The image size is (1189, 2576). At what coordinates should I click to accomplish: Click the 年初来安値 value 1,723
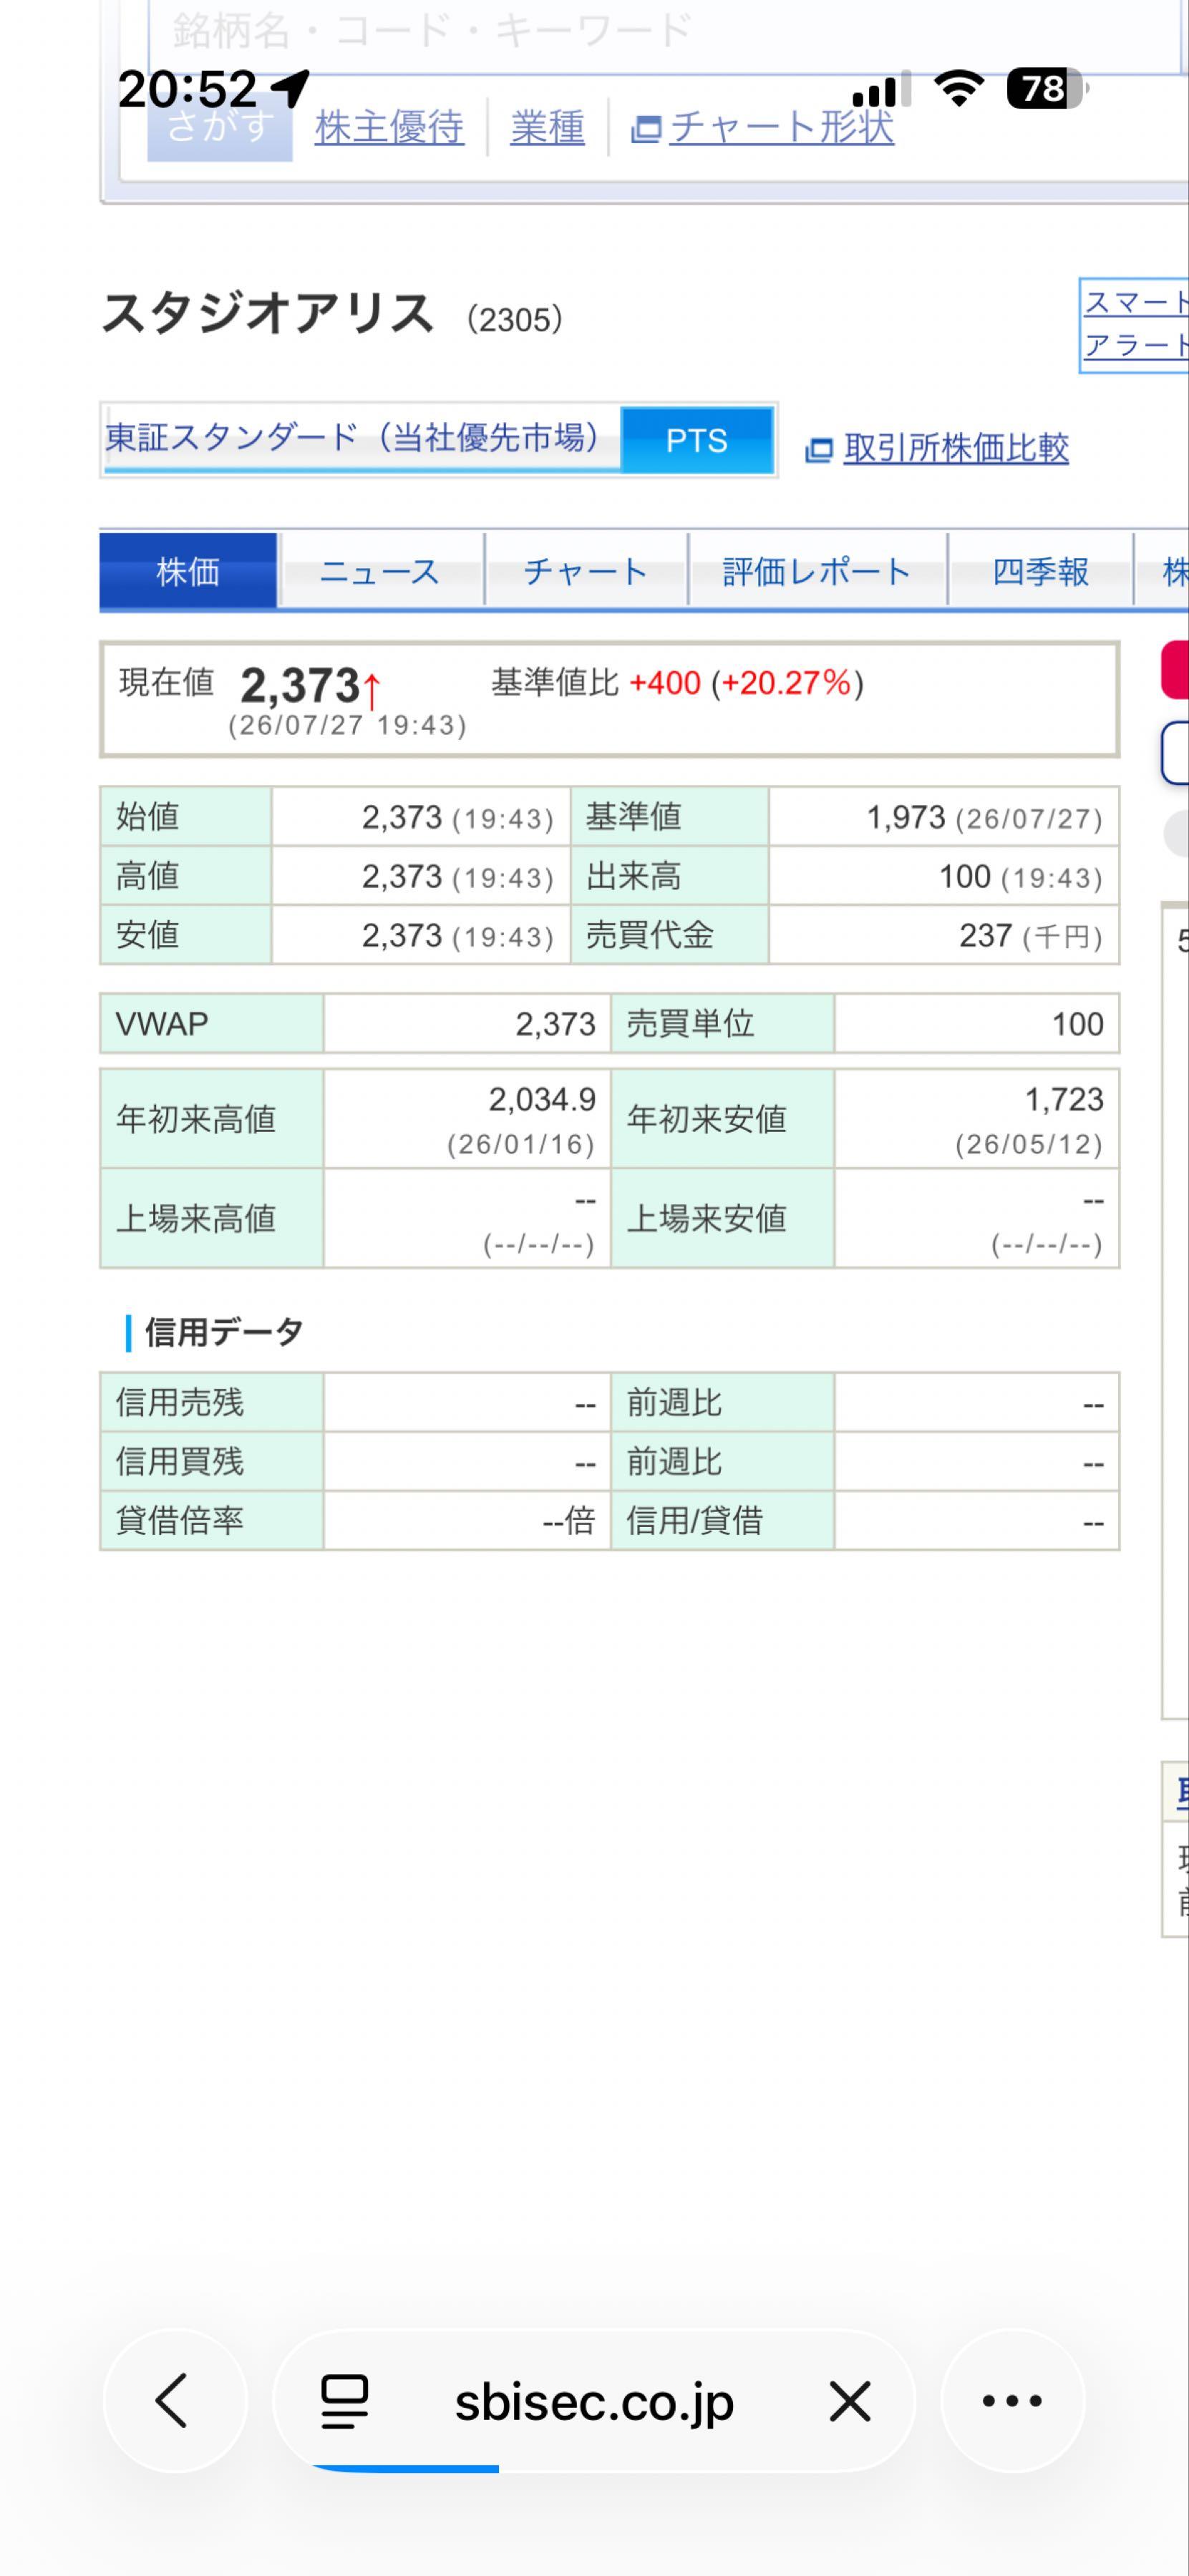tap(1064, 1100)
